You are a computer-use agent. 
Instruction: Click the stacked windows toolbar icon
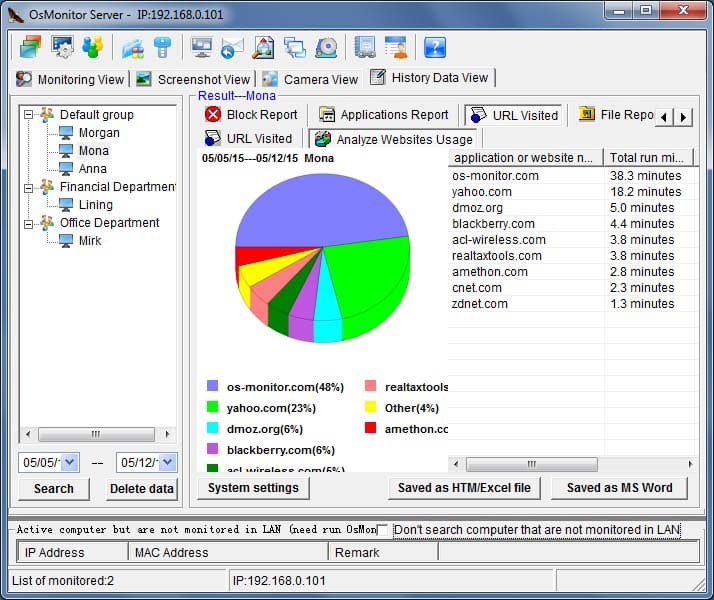tap(31, 46)
